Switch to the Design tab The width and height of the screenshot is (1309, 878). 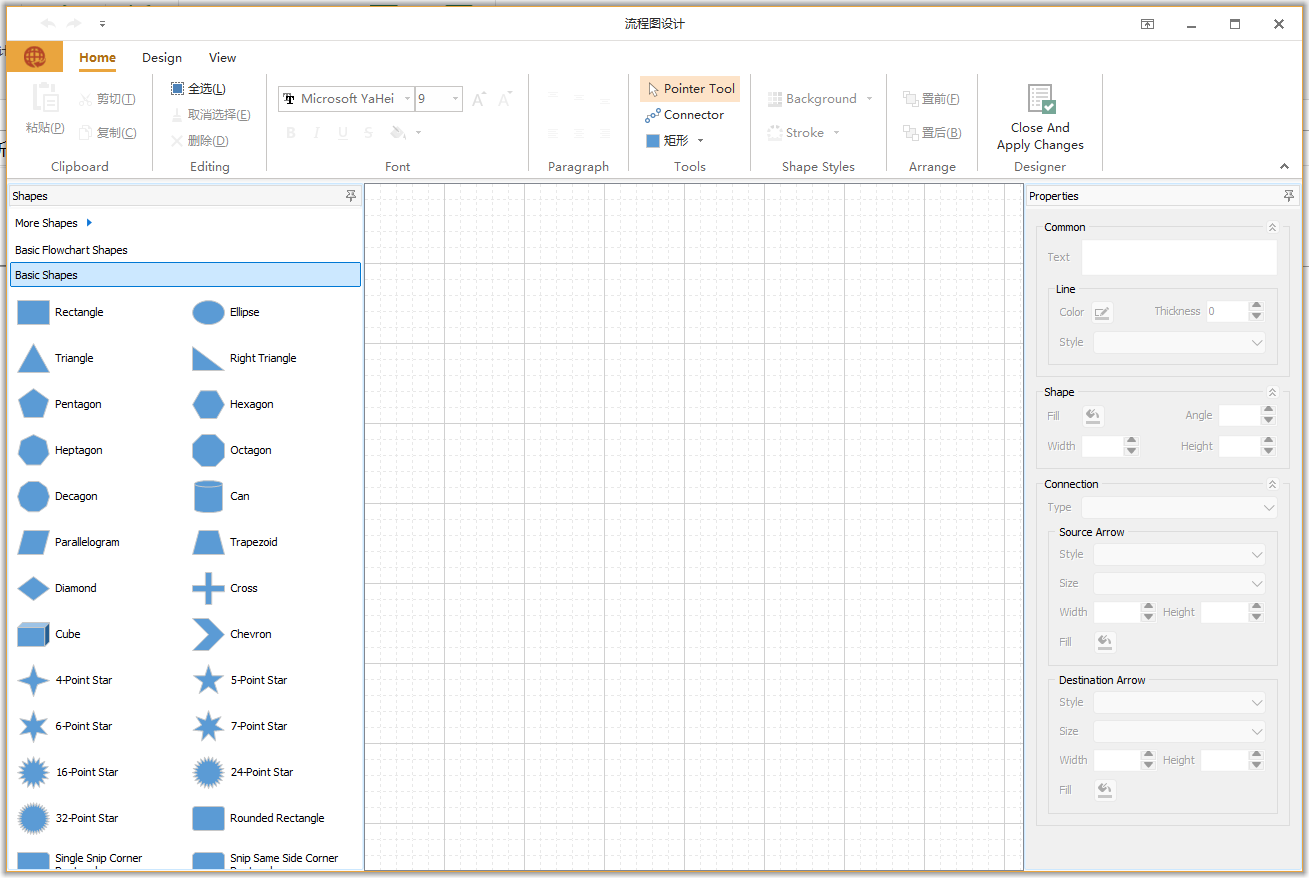click(x=162, y=58)
